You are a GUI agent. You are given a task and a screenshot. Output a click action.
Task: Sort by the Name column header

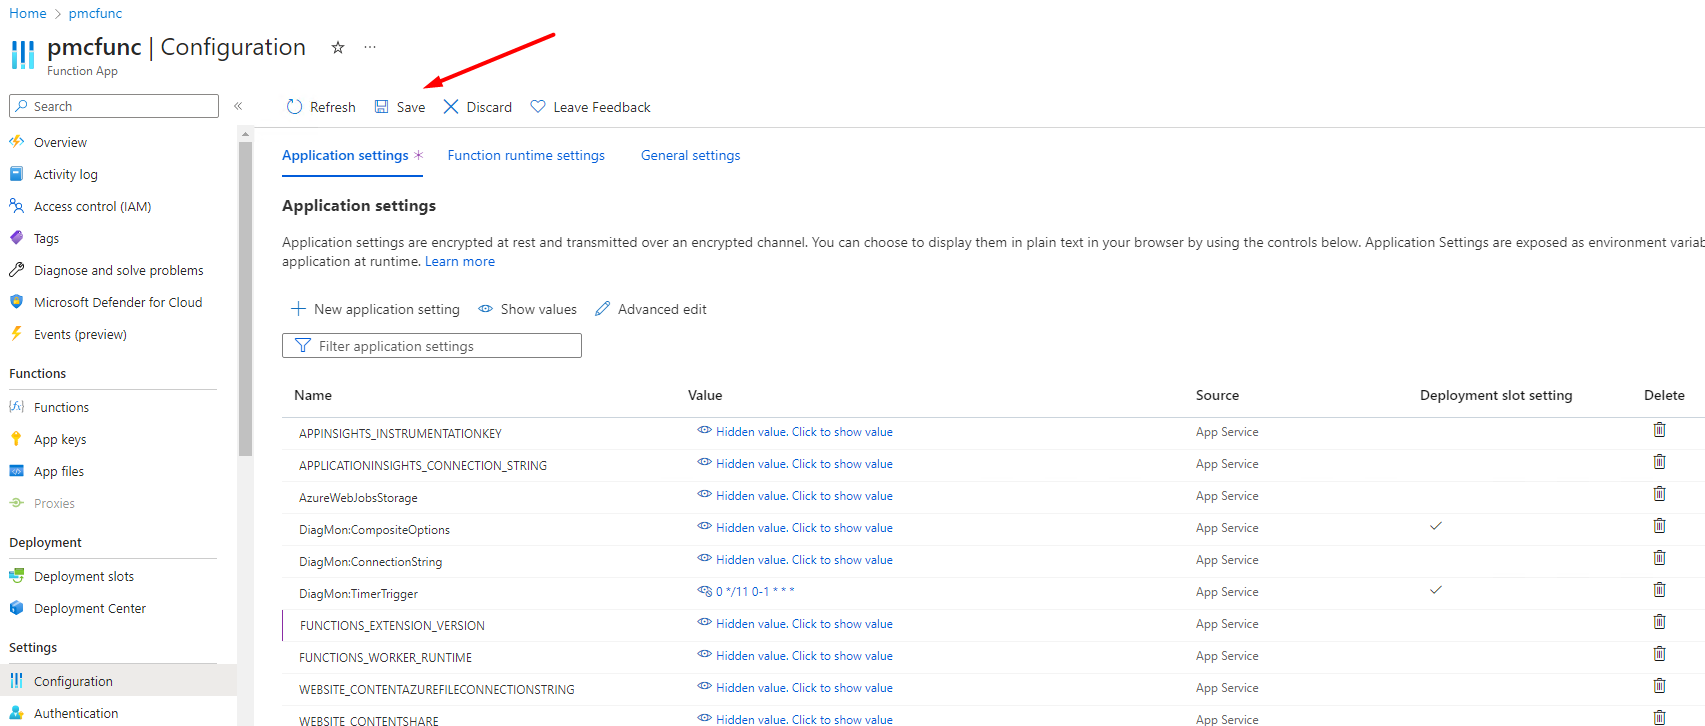pyautogui.click(x=313, y=395)
